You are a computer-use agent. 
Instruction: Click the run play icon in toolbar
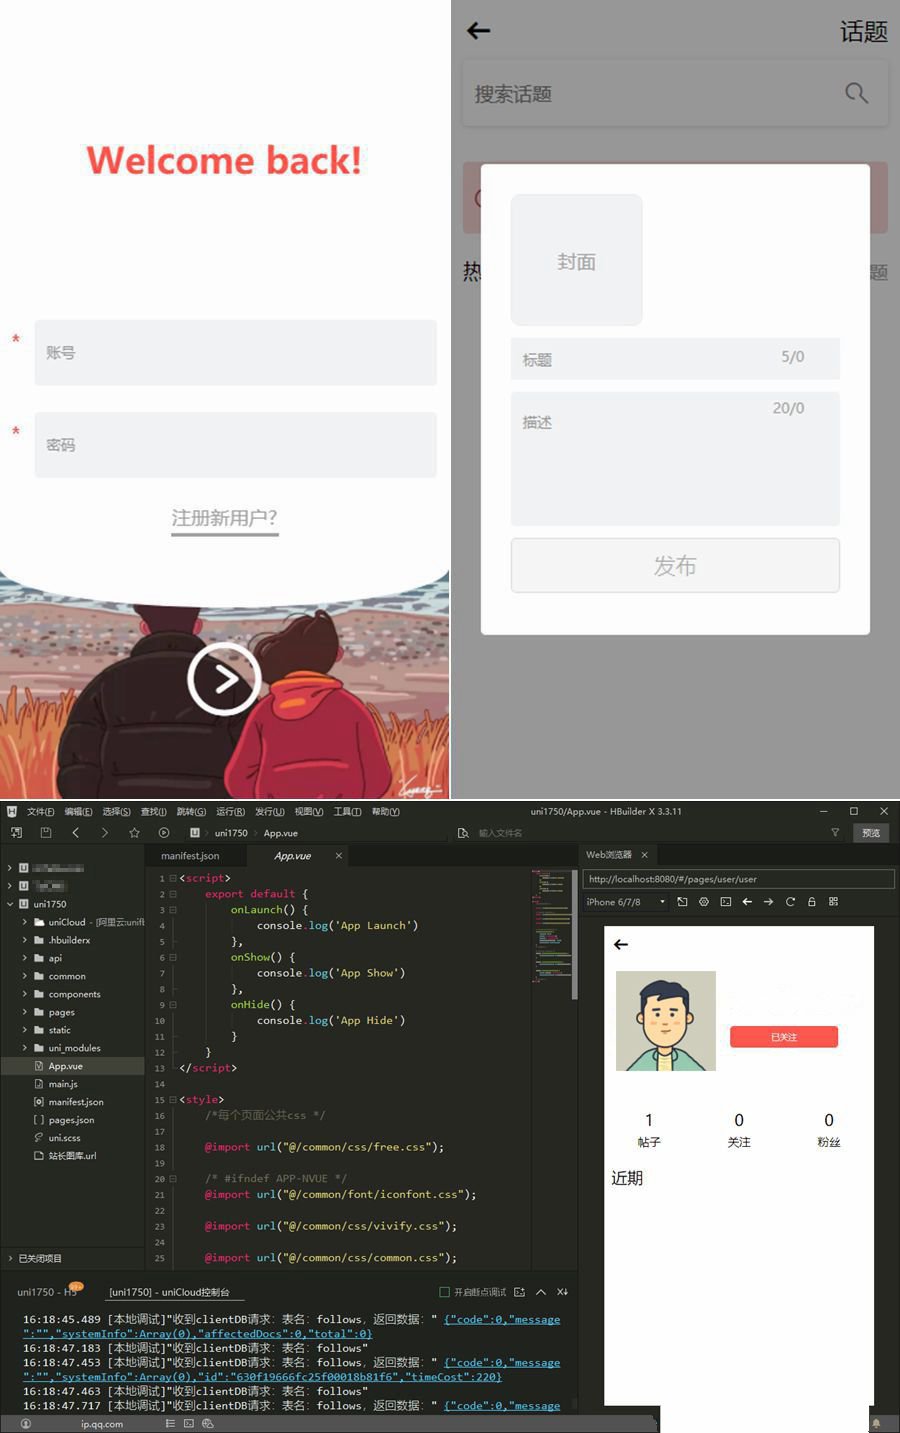[164, 832]
